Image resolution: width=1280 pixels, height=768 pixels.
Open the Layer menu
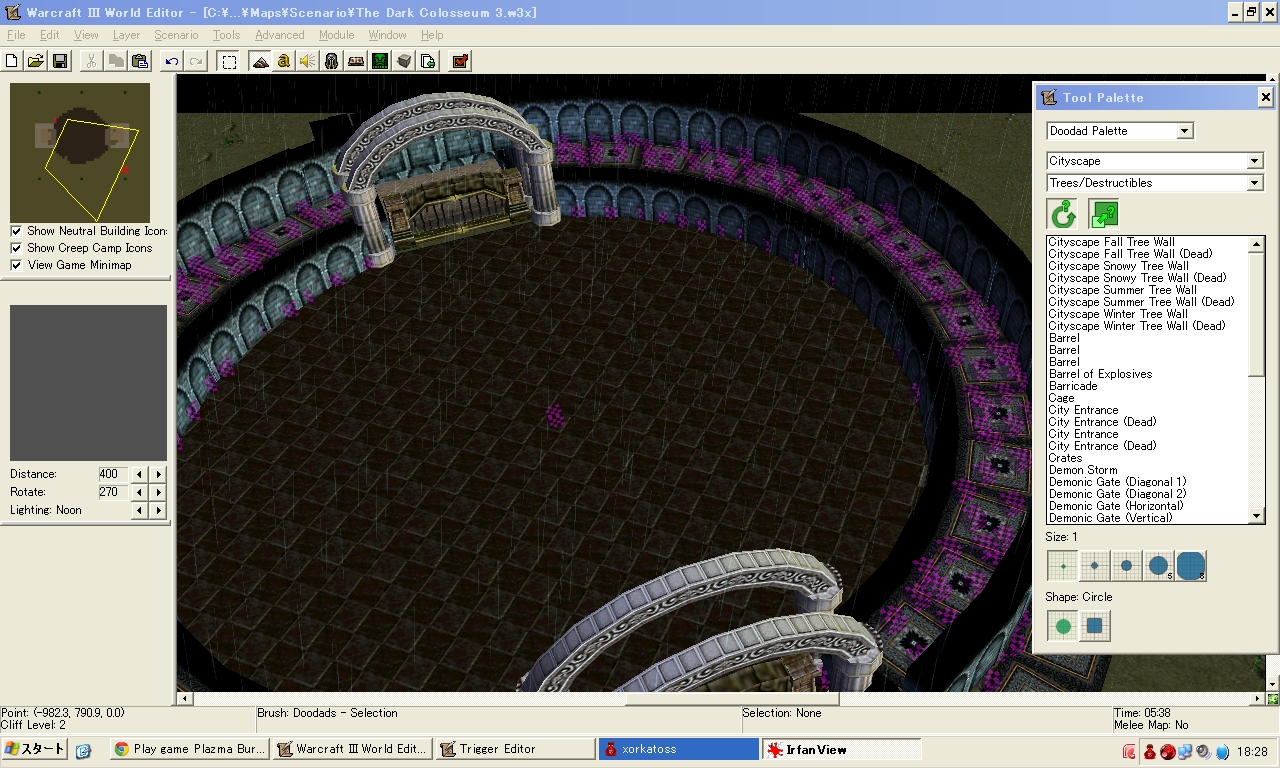click(126, 35)
